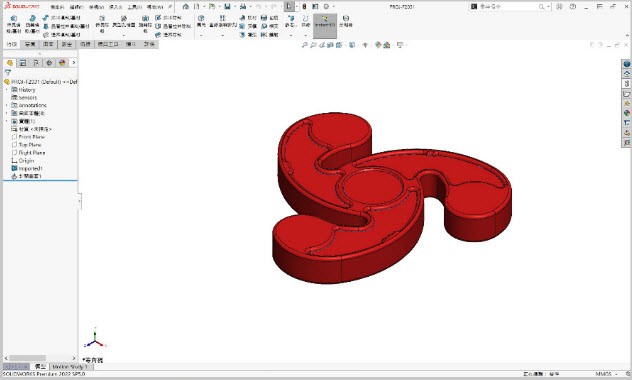632x380 pixels.
Task: Select the Boundary Boss/Base command
Action: point(62,35)
